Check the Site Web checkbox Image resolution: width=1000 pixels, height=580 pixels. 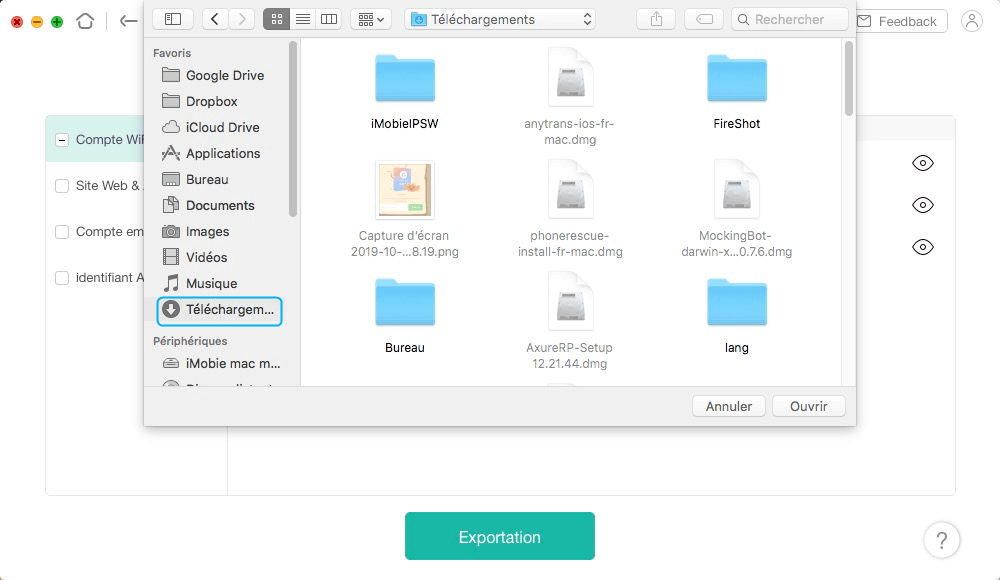[x=62, y=186]
